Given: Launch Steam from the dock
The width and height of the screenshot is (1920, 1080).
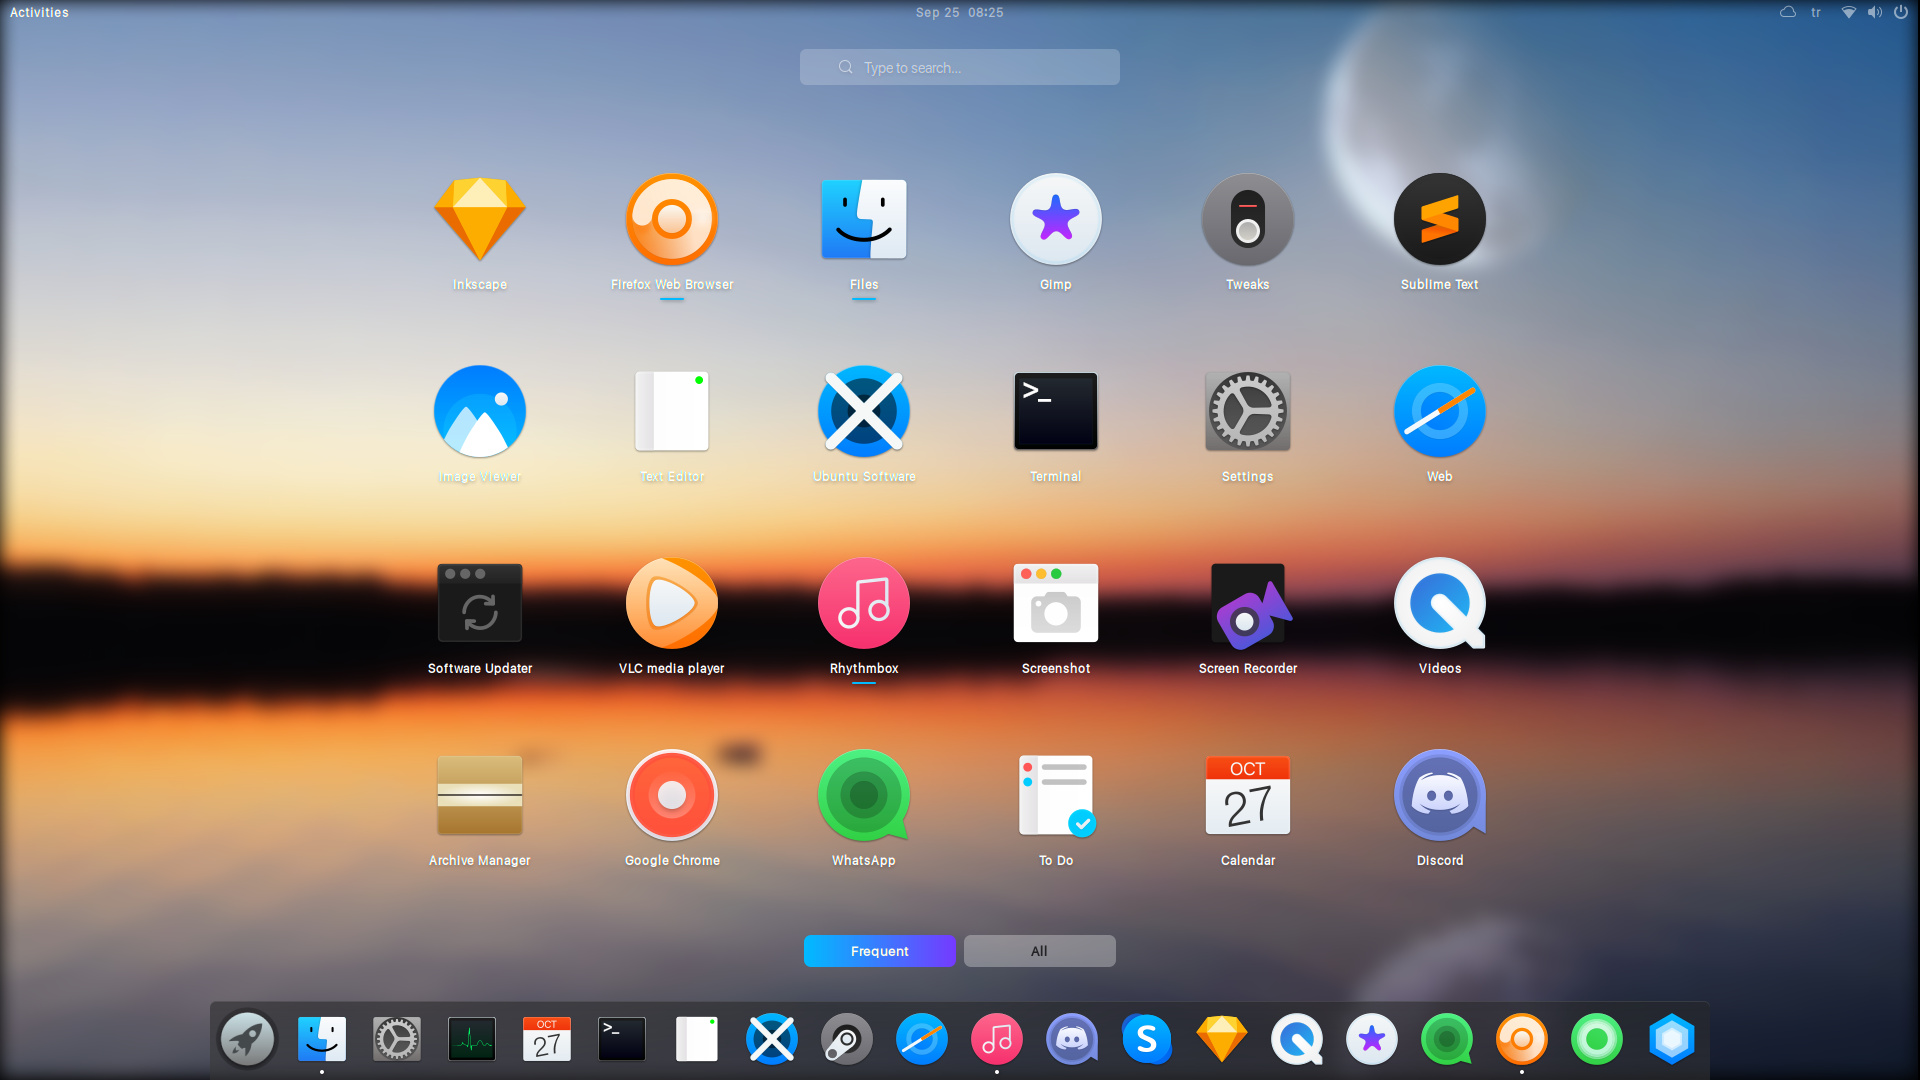Looking at the screenshot, I should (847, 1040).
